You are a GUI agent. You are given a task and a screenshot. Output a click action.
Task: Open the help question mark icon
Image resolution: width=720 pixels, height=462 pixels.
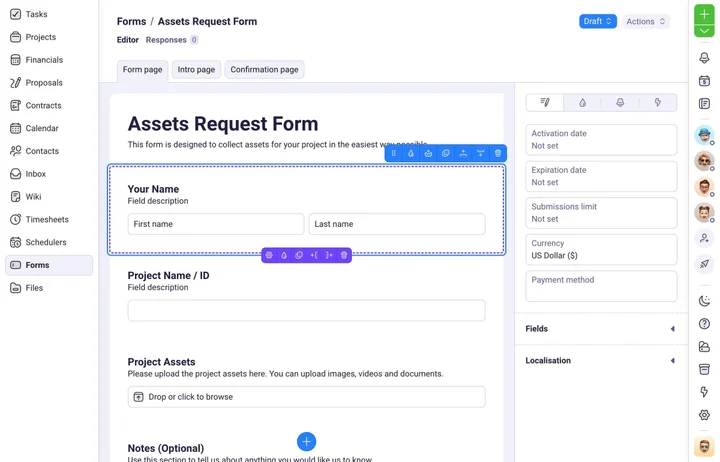click(704, 324)
